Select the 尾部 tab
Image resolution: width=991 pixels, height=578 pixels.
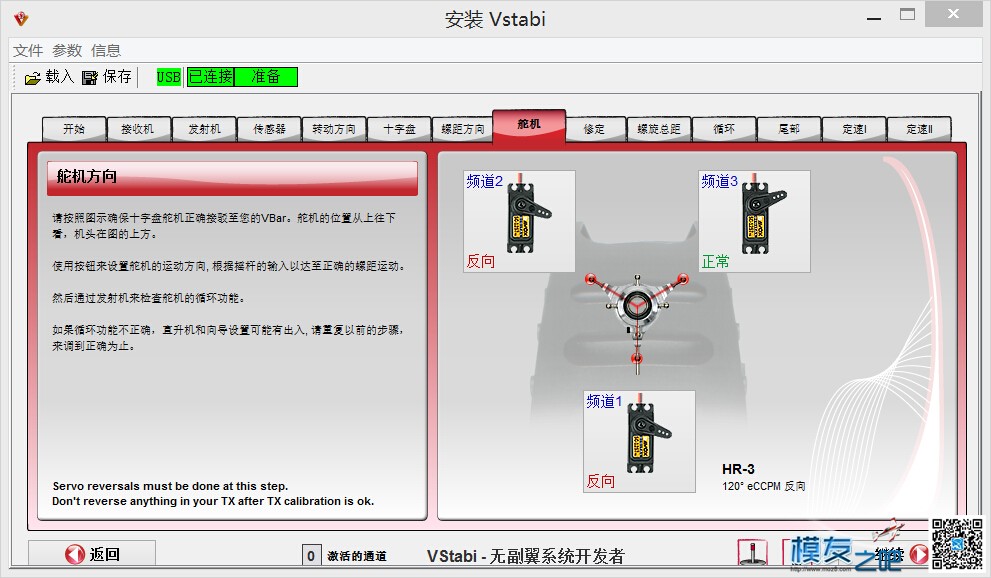pos(789,129)
